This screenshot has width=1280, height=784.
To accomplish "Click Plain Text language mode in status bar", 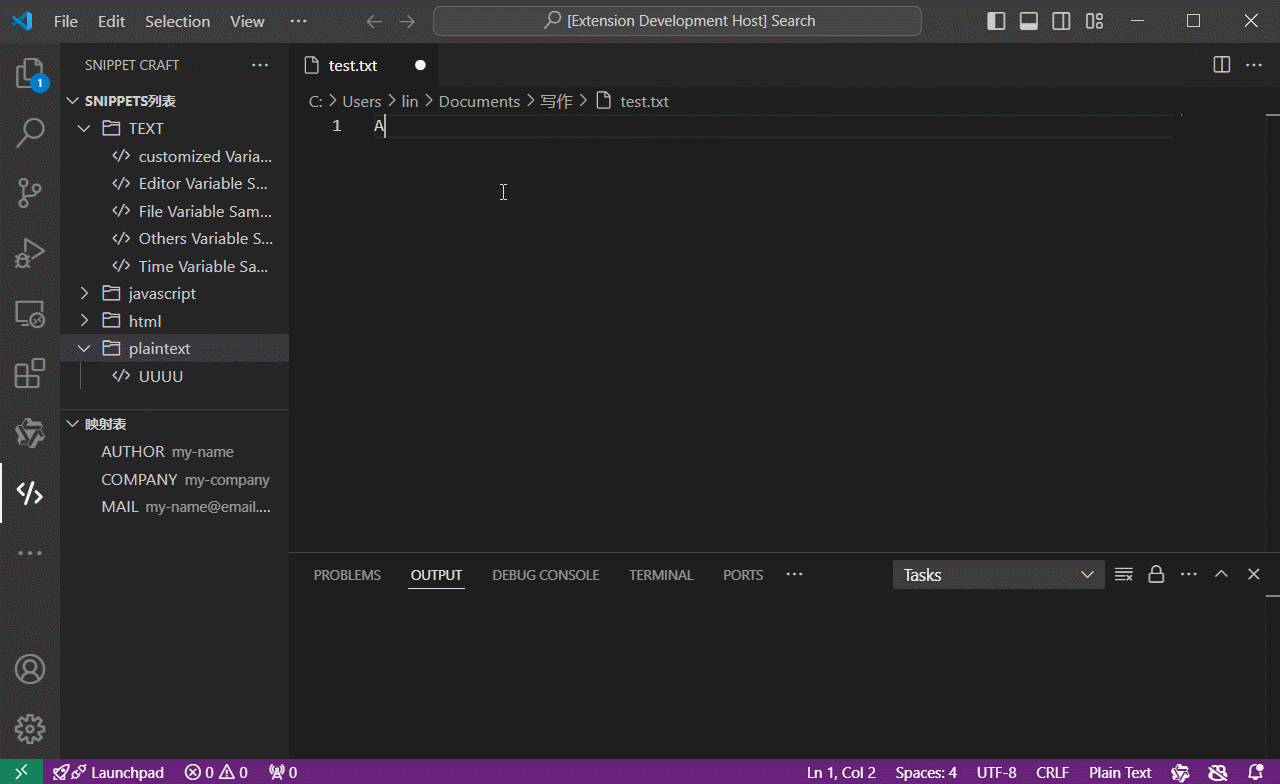I will pos(1120,772).
